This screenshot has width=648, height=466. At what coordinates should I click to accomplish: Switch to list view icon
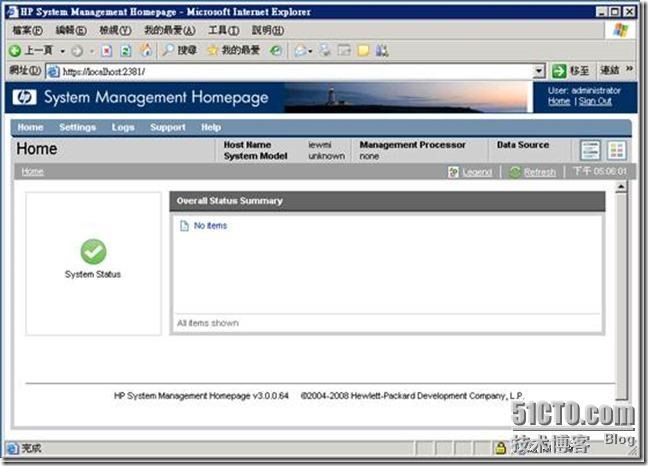590,150
